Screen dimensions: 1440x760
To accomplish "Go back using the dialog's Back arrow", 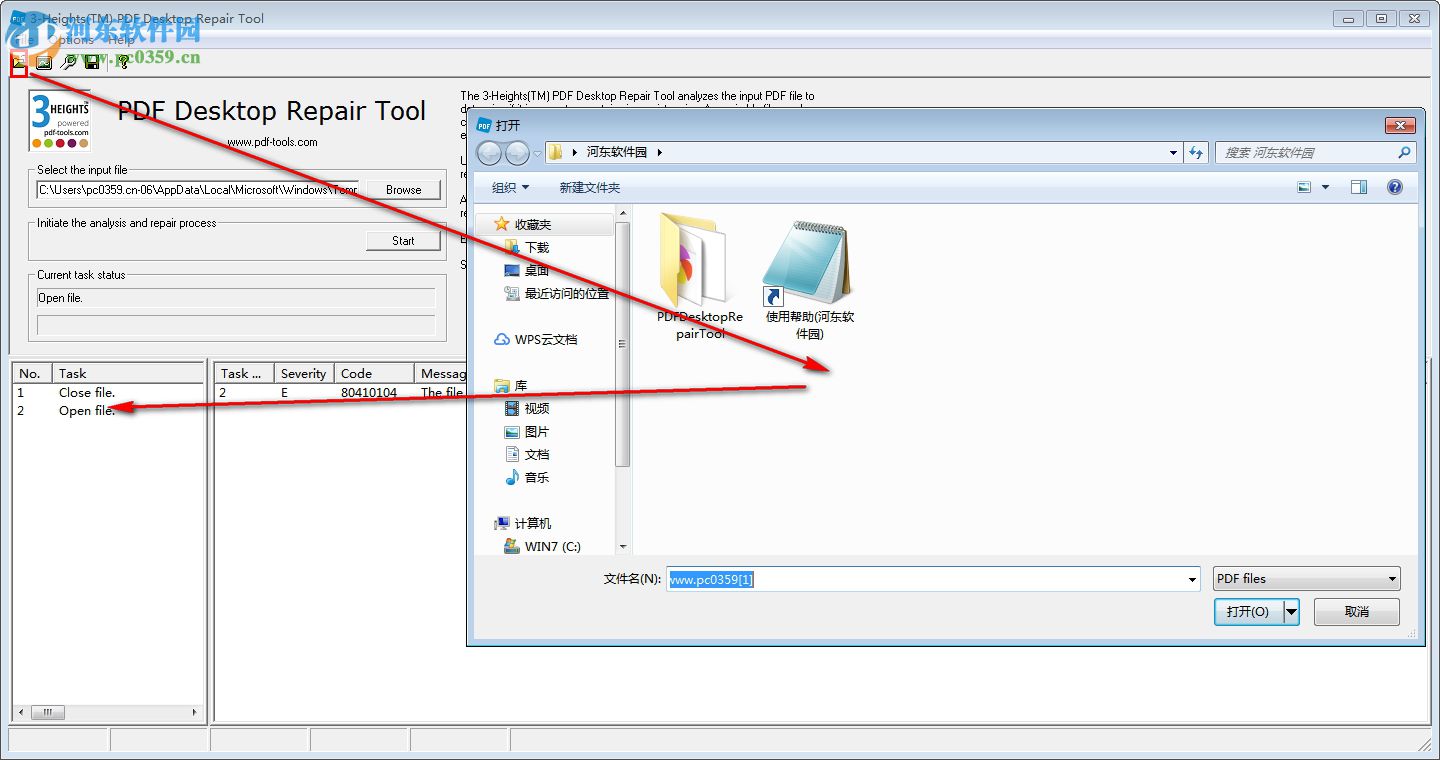I will coord(490,153).
